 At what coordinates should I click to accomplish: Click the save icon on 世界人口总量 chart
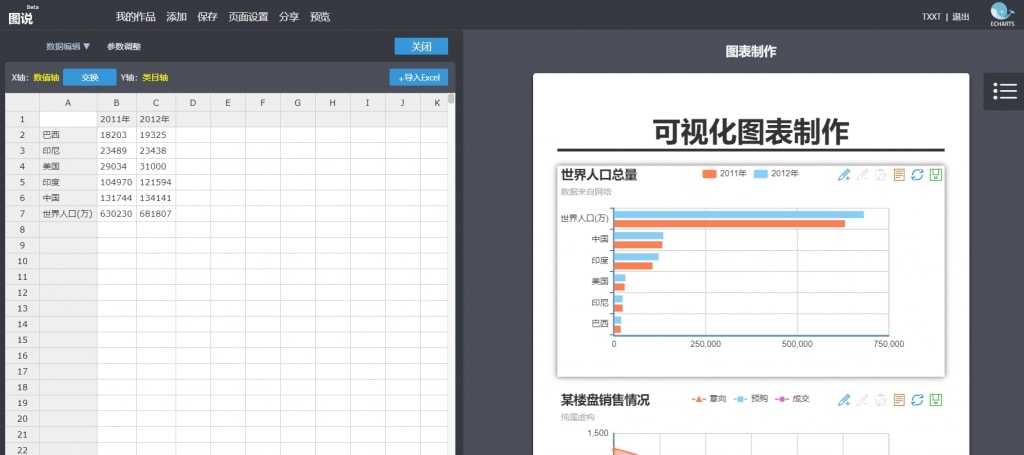[936, 175]
